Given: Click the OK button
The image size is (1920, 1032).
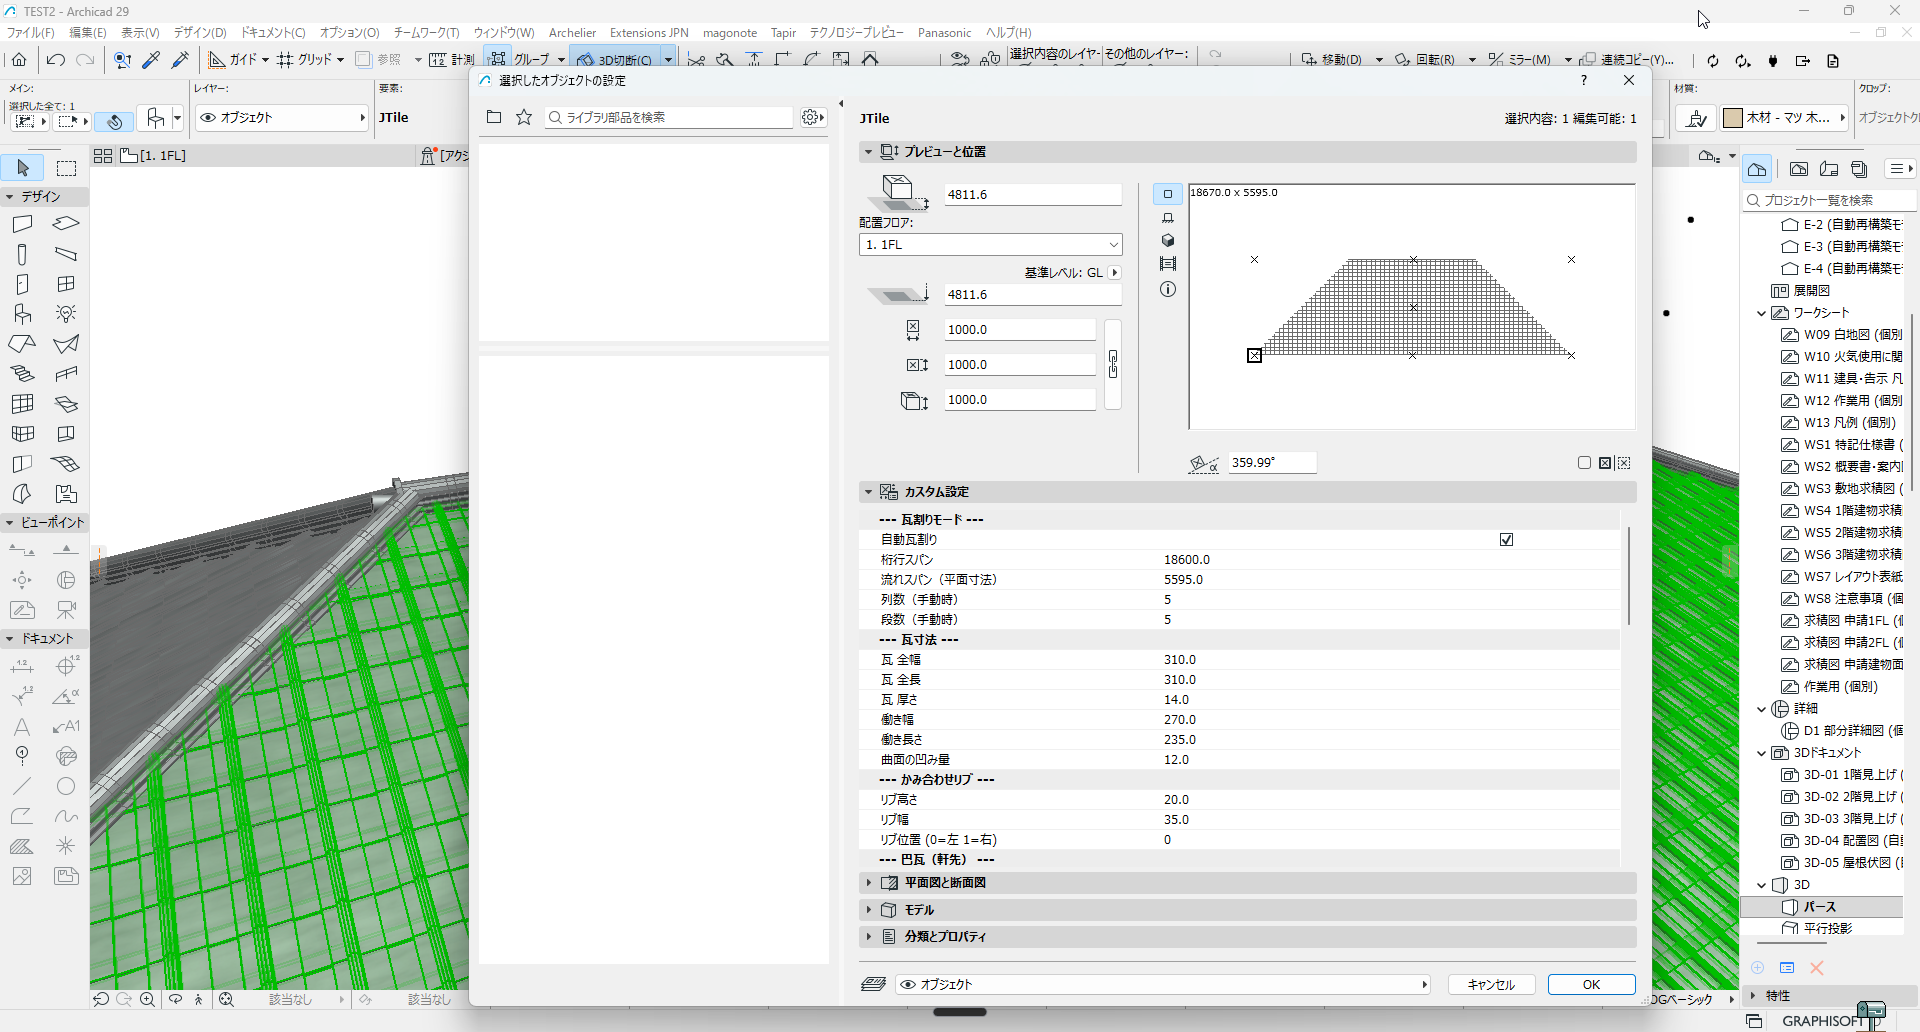Looking at the screenshot, I should click(x=1592, y=985).
